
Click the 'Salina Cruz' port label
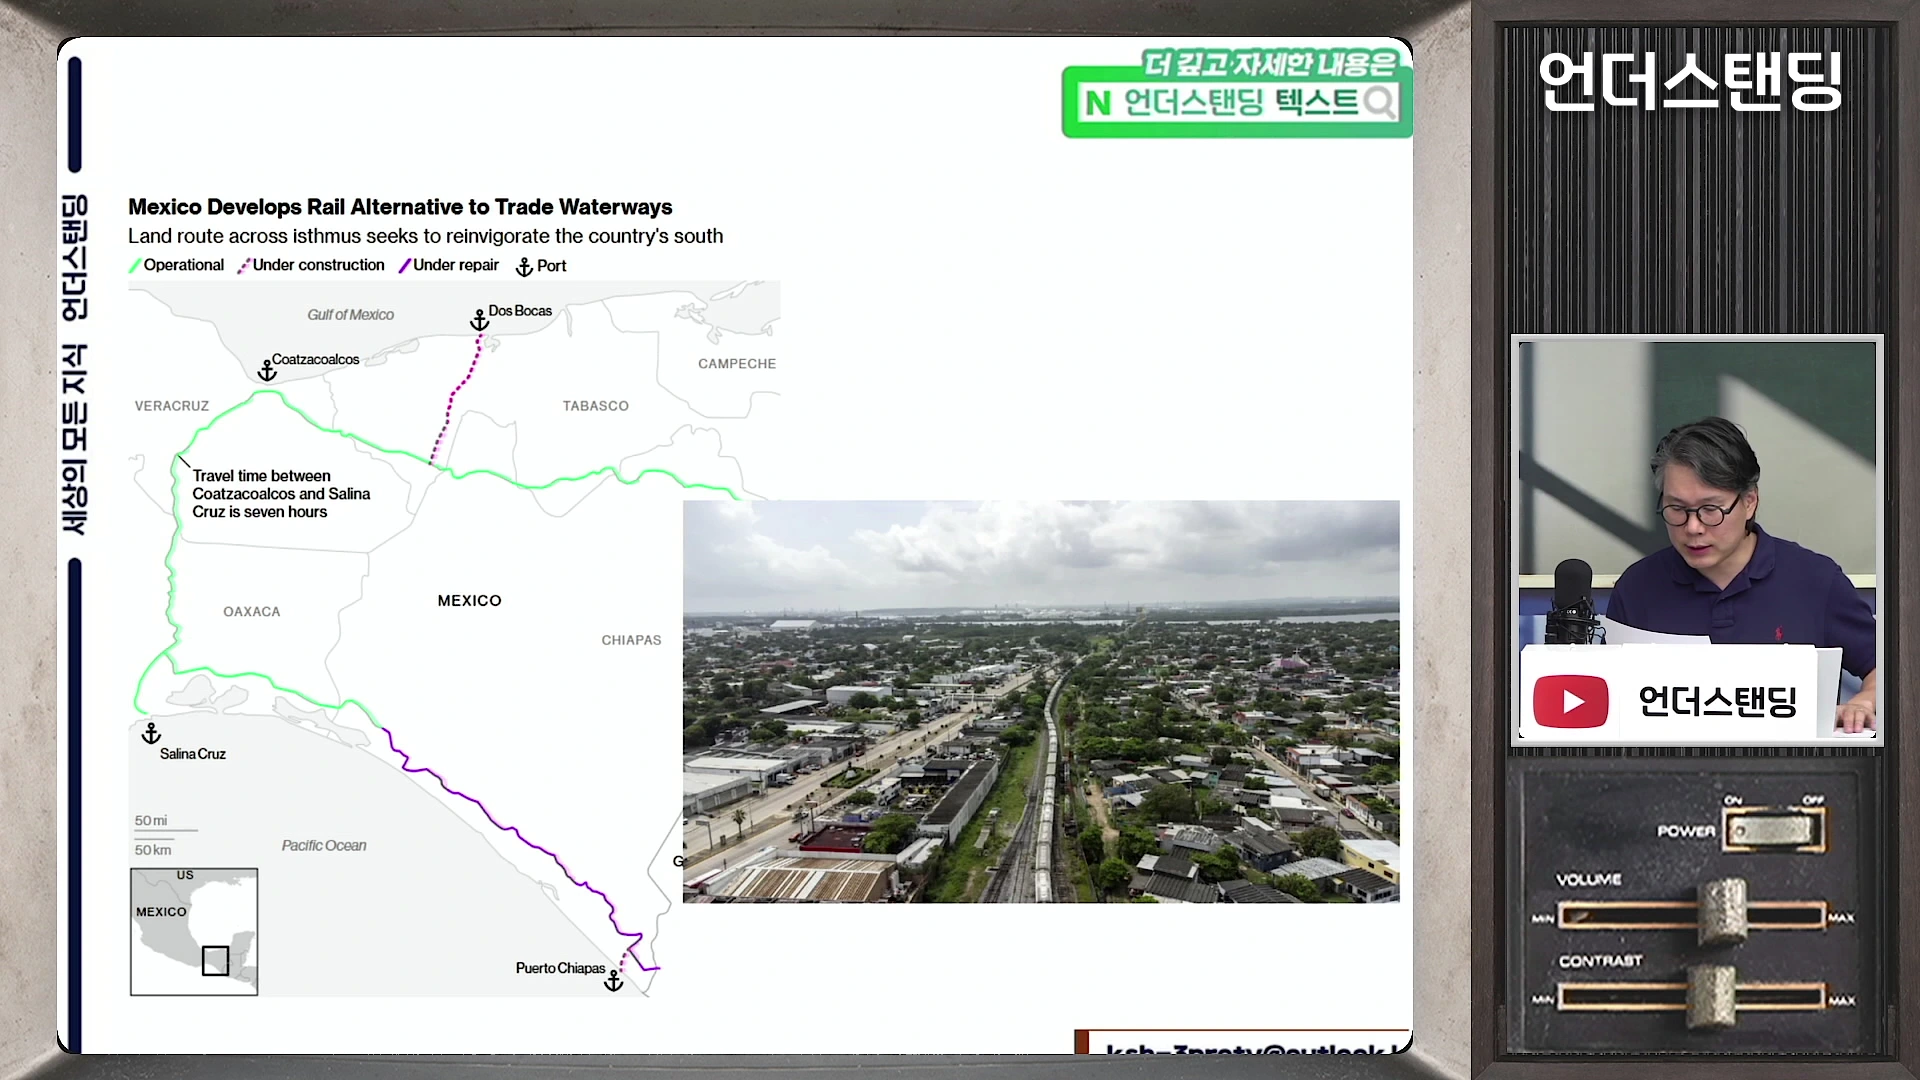tap(193, 754)
